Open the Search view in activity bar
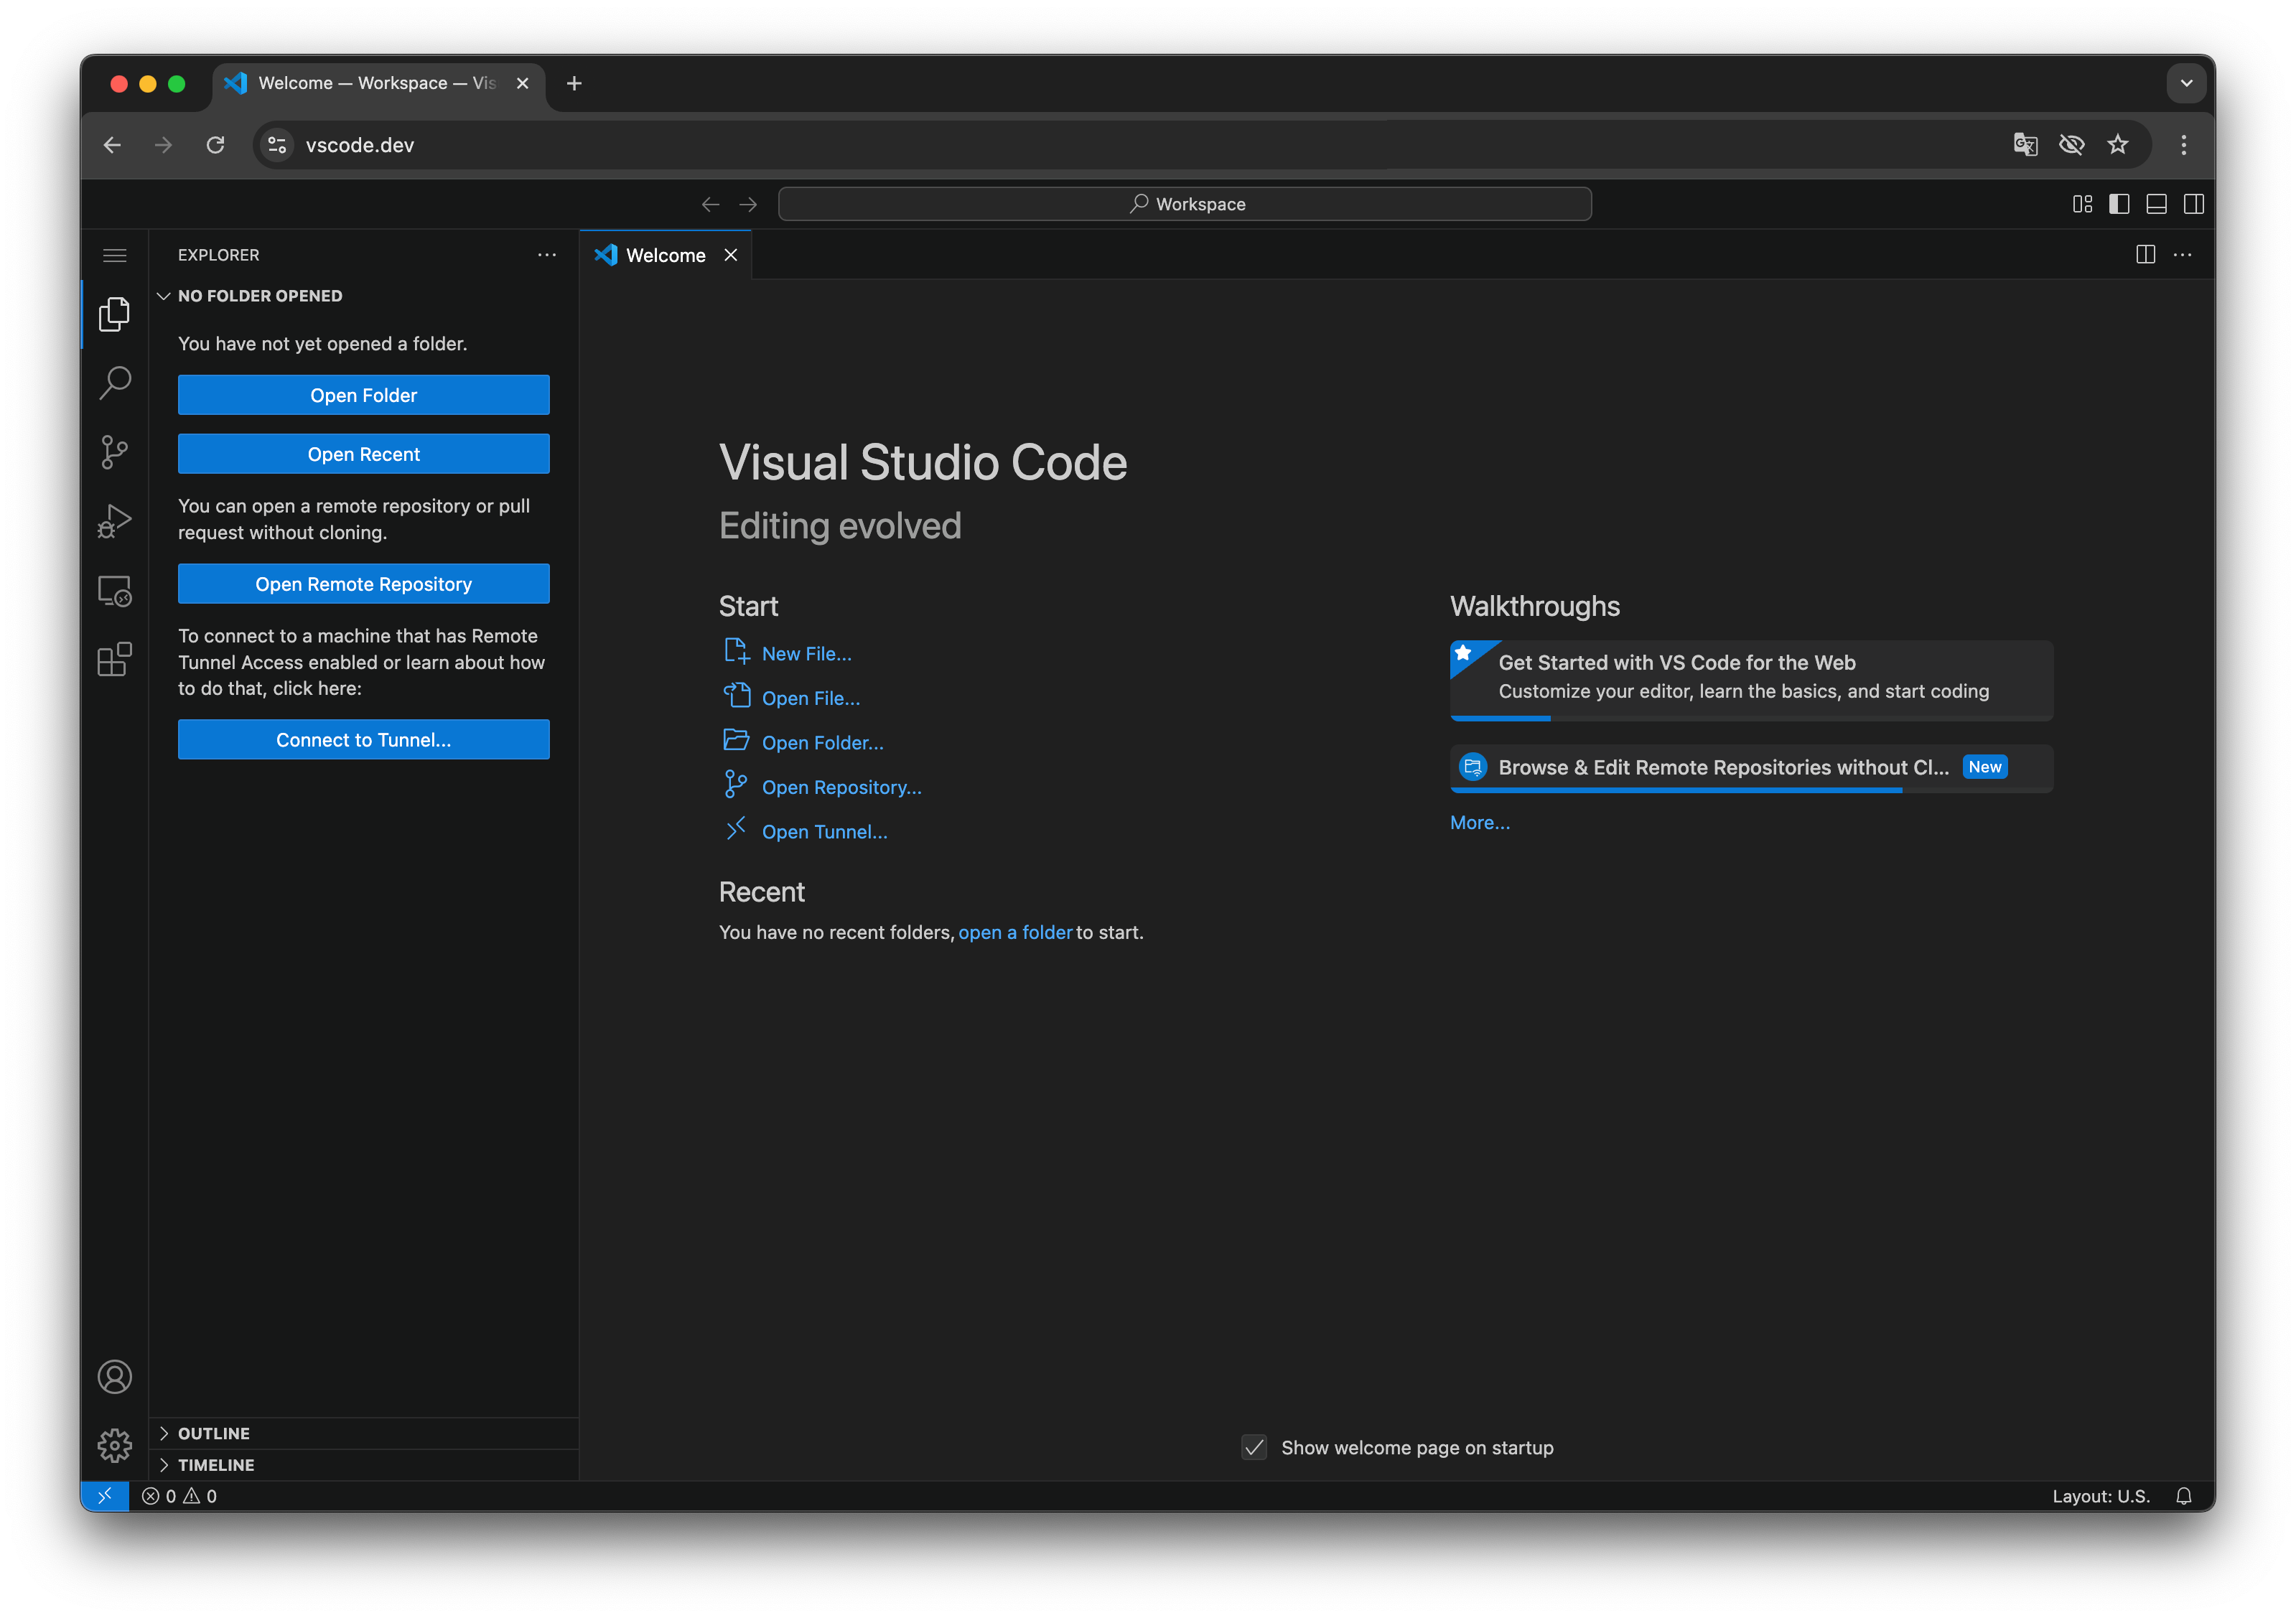2296x1618 pixels. click(x=114, y=383)
